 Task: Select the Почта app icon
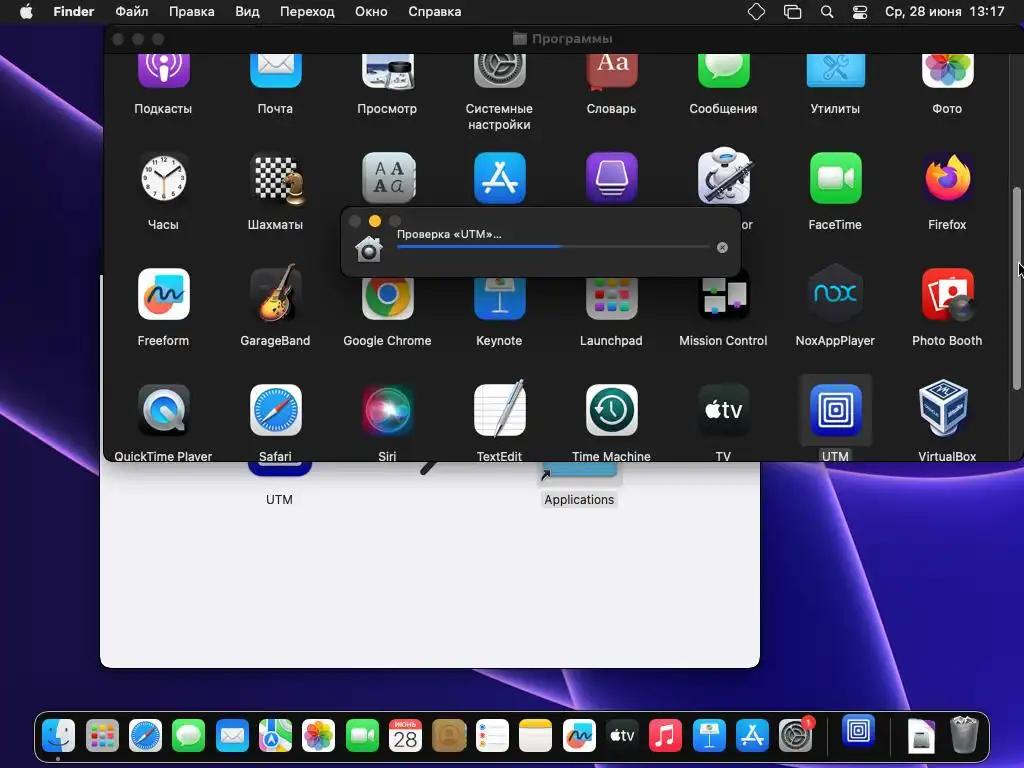(x=276, y=71)
